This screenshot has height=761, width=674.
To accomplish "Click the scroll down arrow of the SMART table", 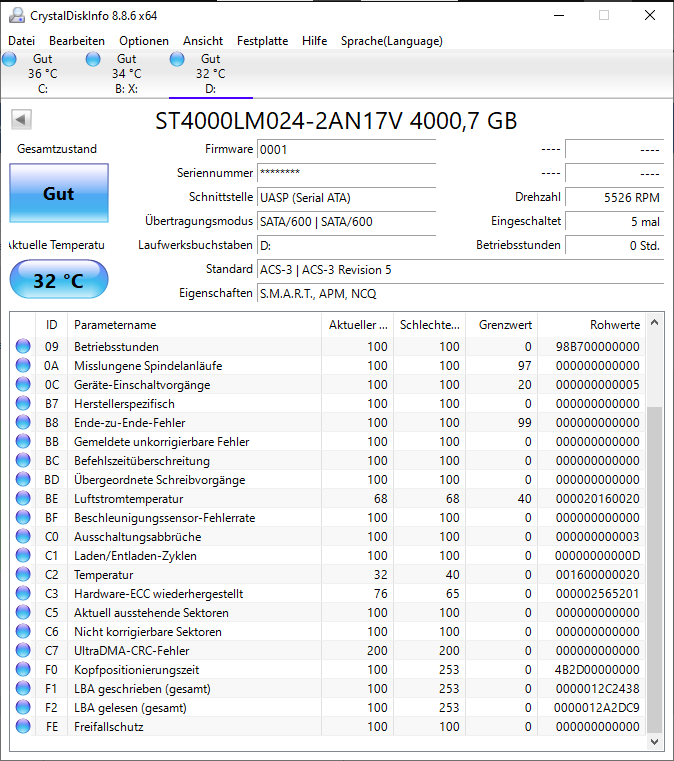I will tap(654, 742).
